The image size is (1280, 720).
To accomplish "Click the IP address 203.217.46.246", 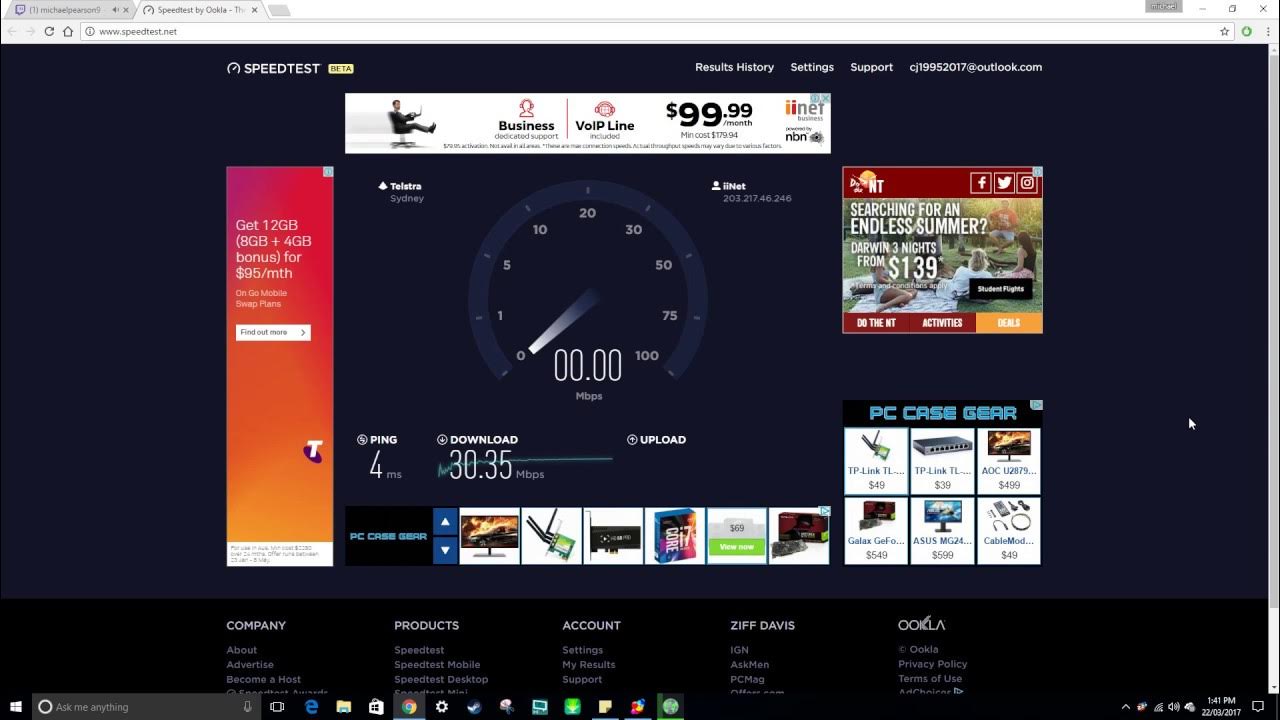I will [x=757, y=198].
